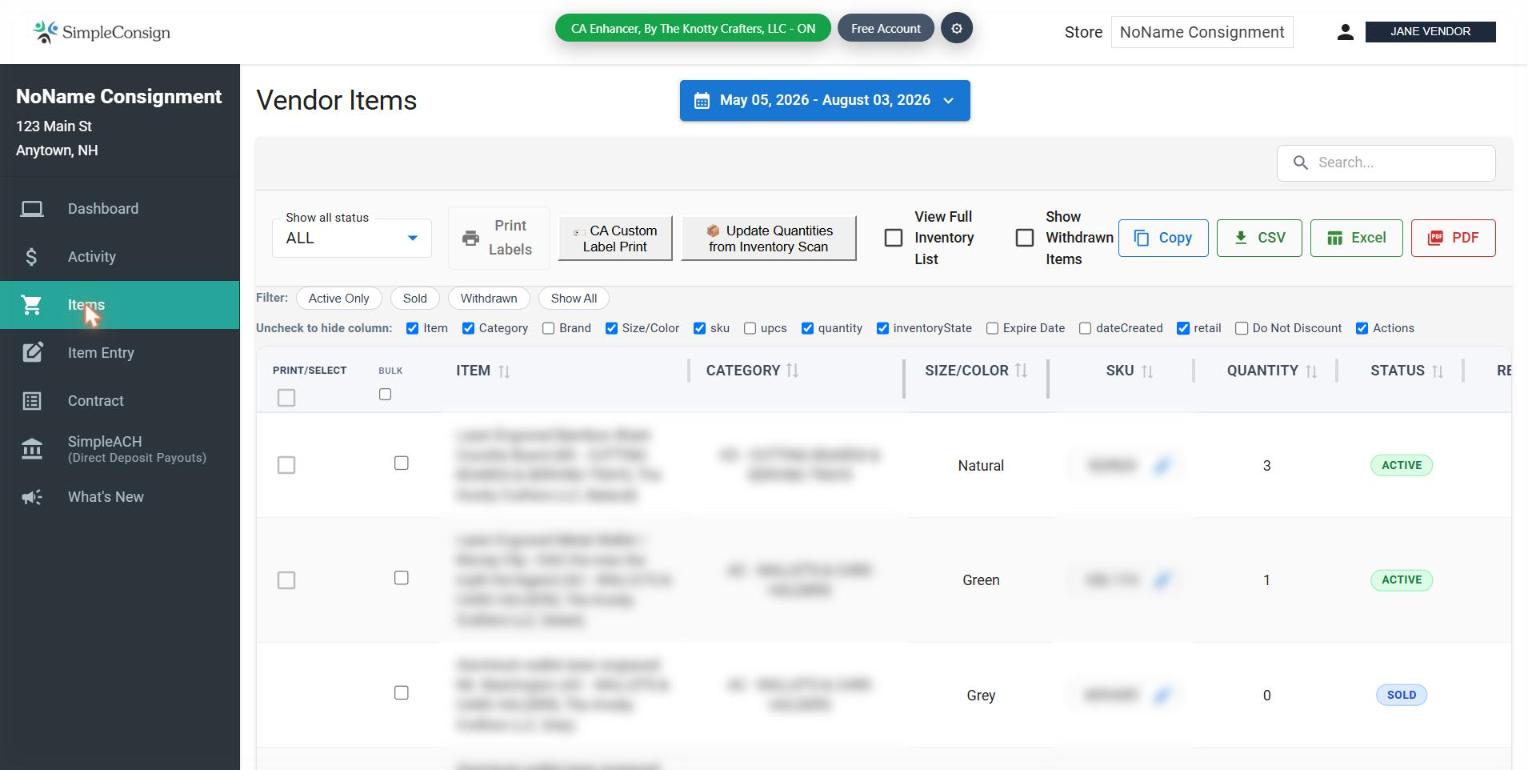
Task: Click the Print Labels button
Action: coord(499,238)
